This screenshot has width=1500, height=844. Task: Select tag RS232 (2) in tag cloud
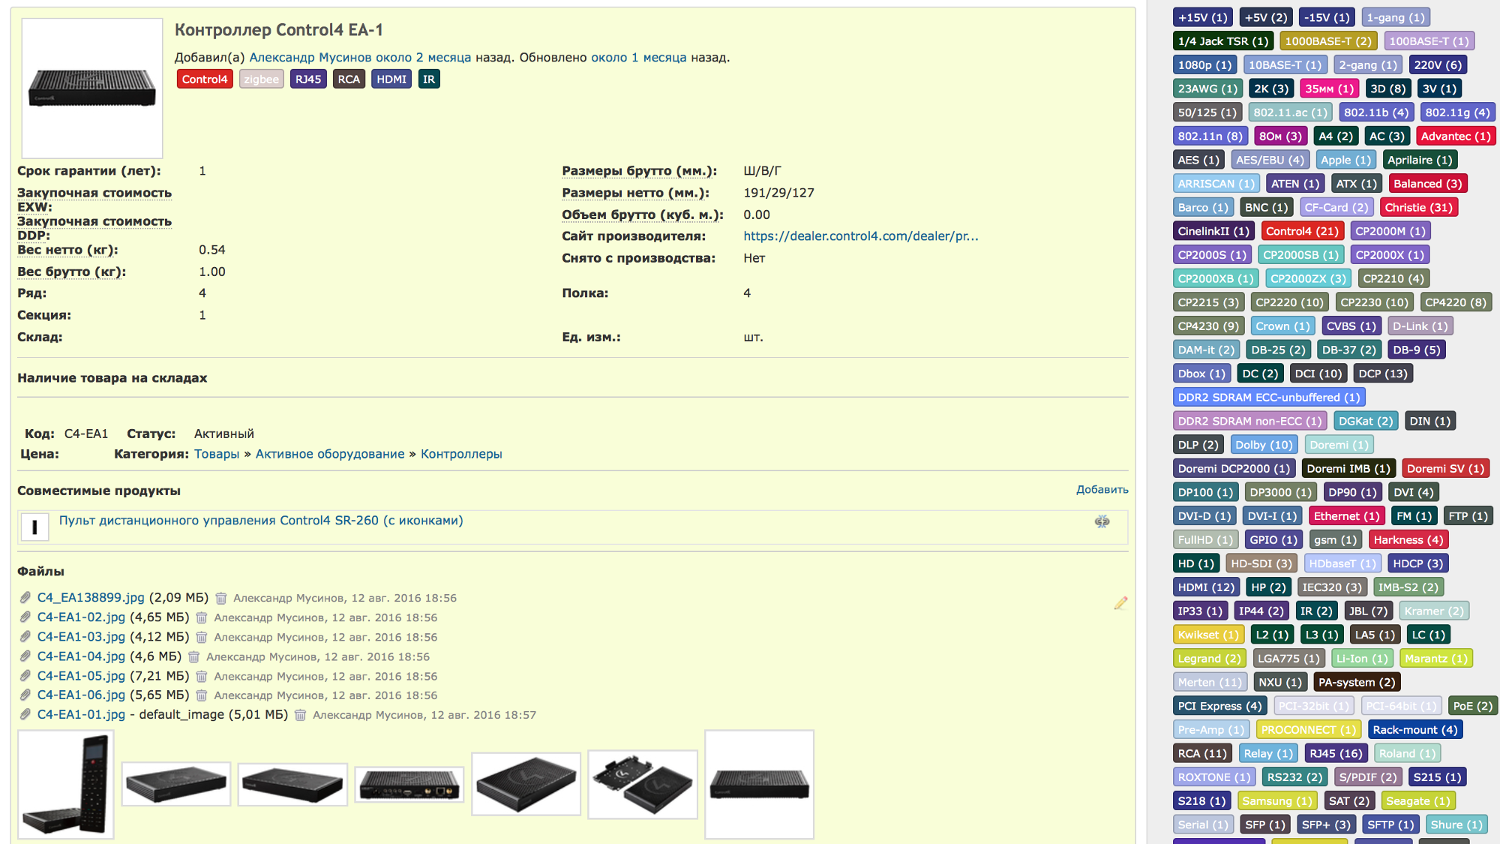1294,777
